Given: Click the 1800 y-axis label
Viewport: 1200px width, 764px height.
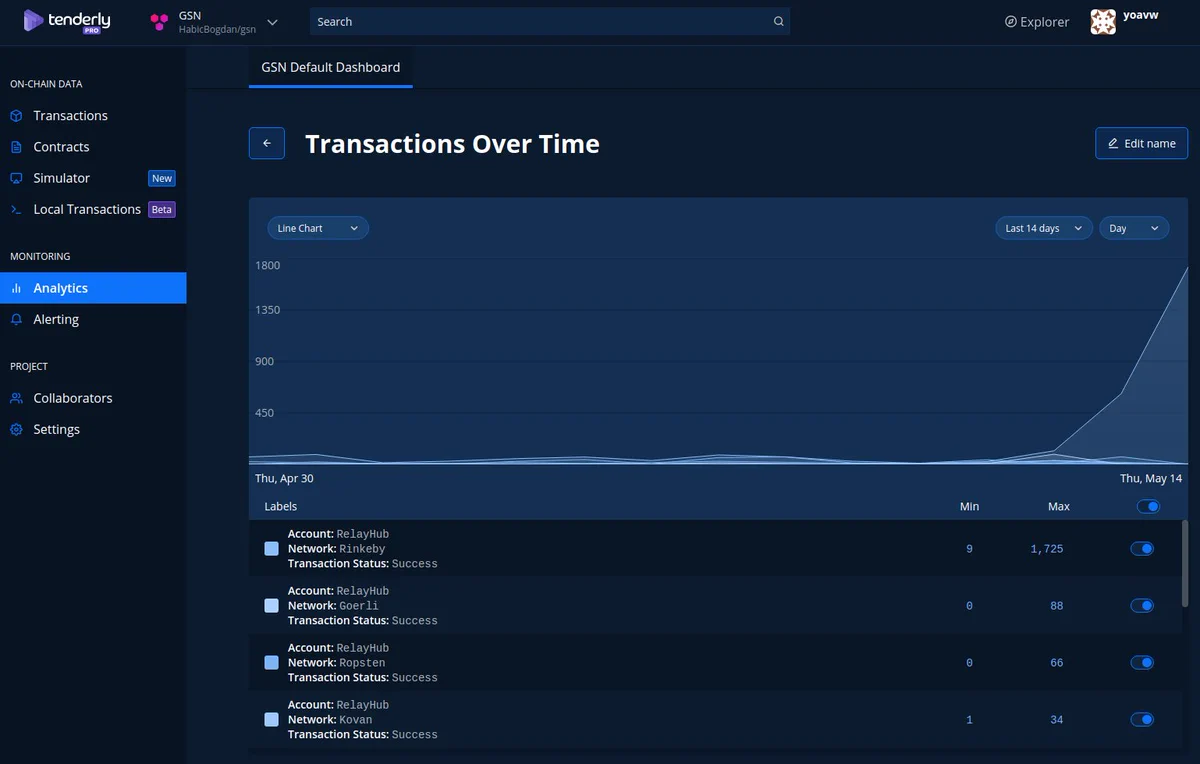Looking at the screenshot, I should [x=268, y=265].
